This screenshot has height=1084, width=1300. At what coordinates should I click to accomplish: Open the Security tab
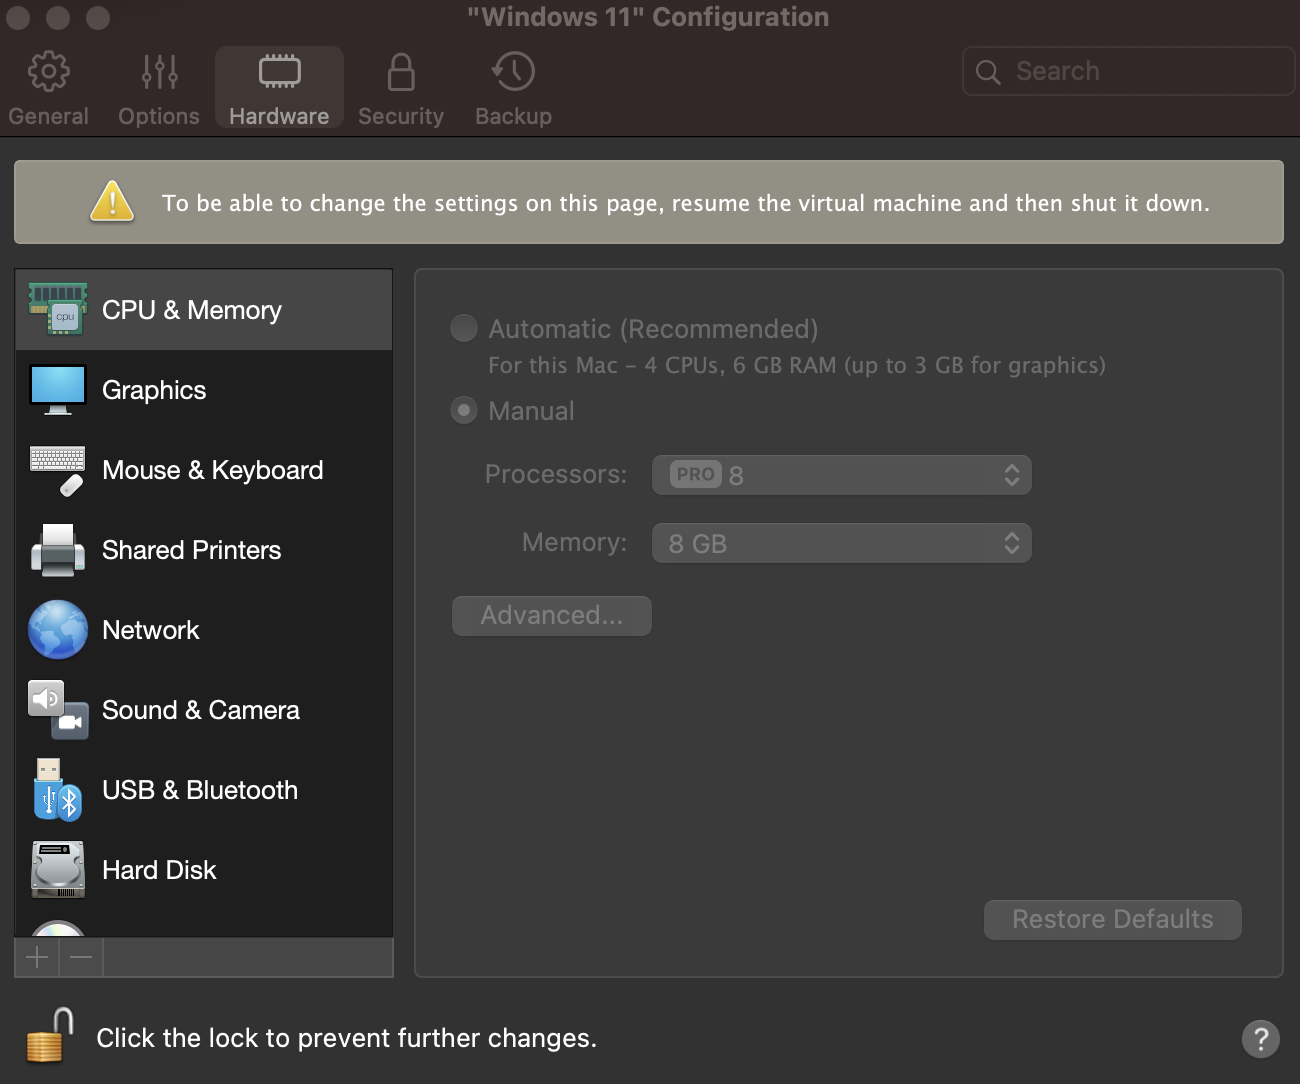pyautogui.click(x=401, y=89)
